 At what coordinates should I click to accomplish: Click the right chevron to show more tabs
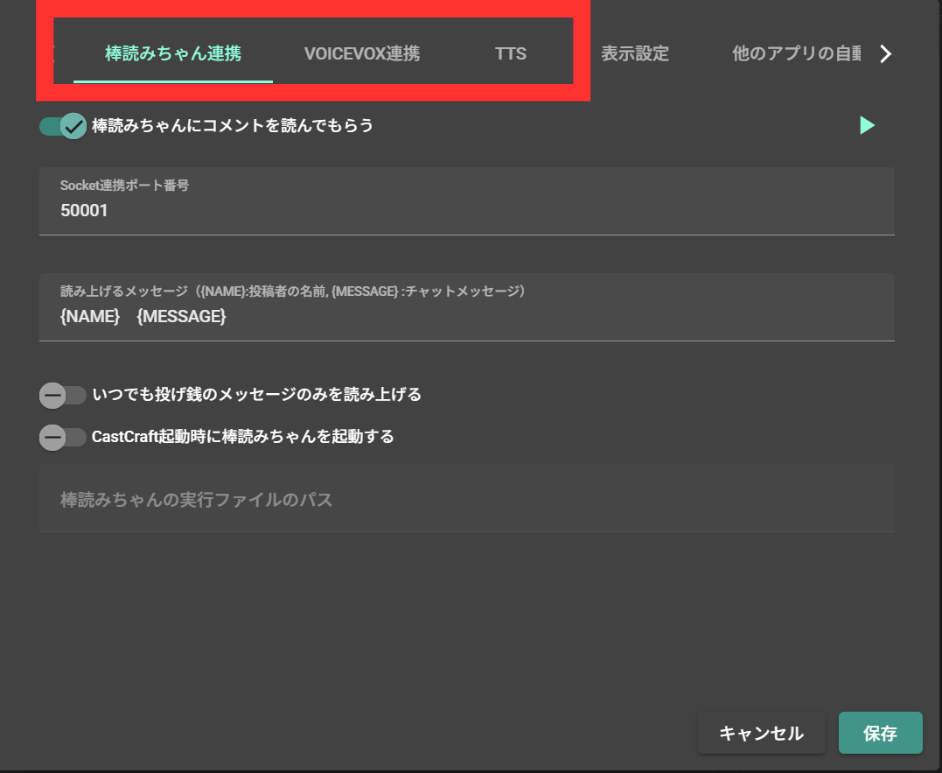point(886,54)
